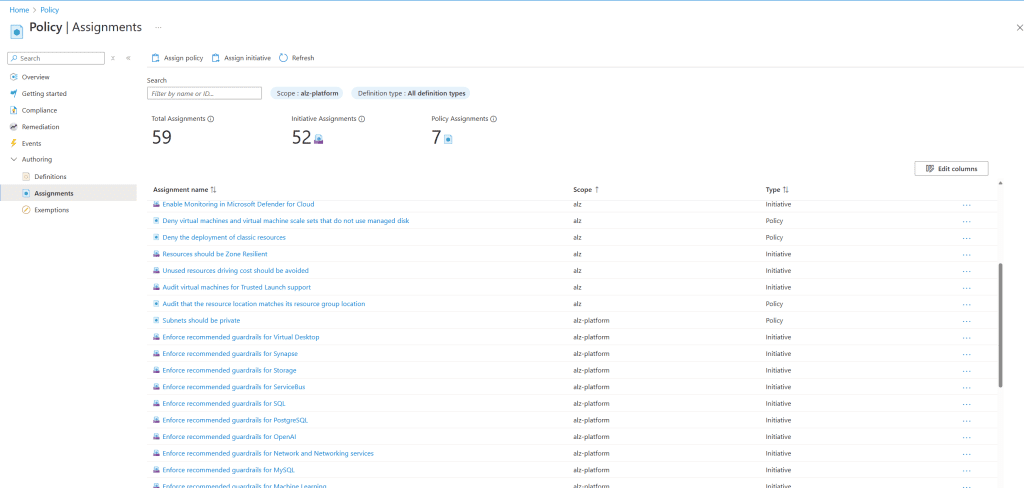
Task: Click the Assign initiative toolbar icon
Action: 216,58
